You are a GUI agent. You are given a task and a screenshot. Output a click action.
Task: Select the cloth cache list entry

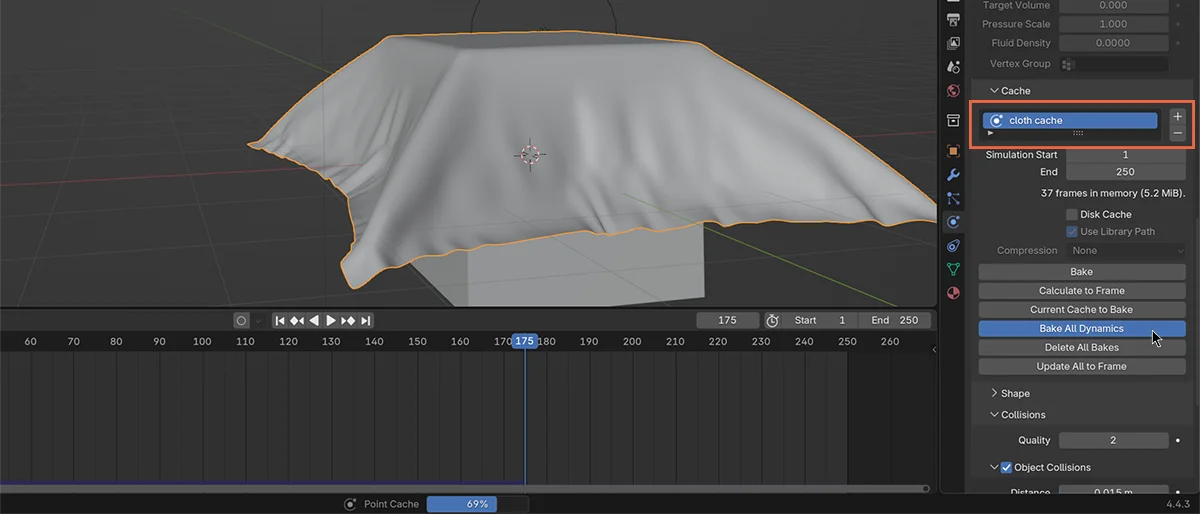[1070, 120]
